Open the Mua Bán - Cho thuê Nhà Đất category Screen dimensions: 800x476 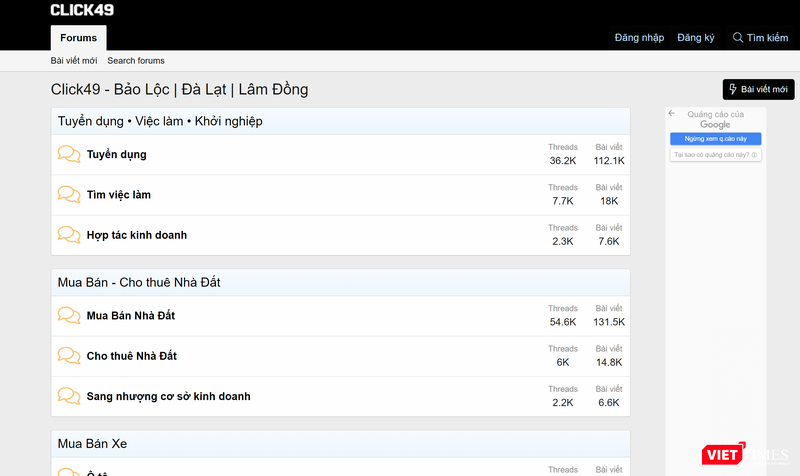[139, 282]
